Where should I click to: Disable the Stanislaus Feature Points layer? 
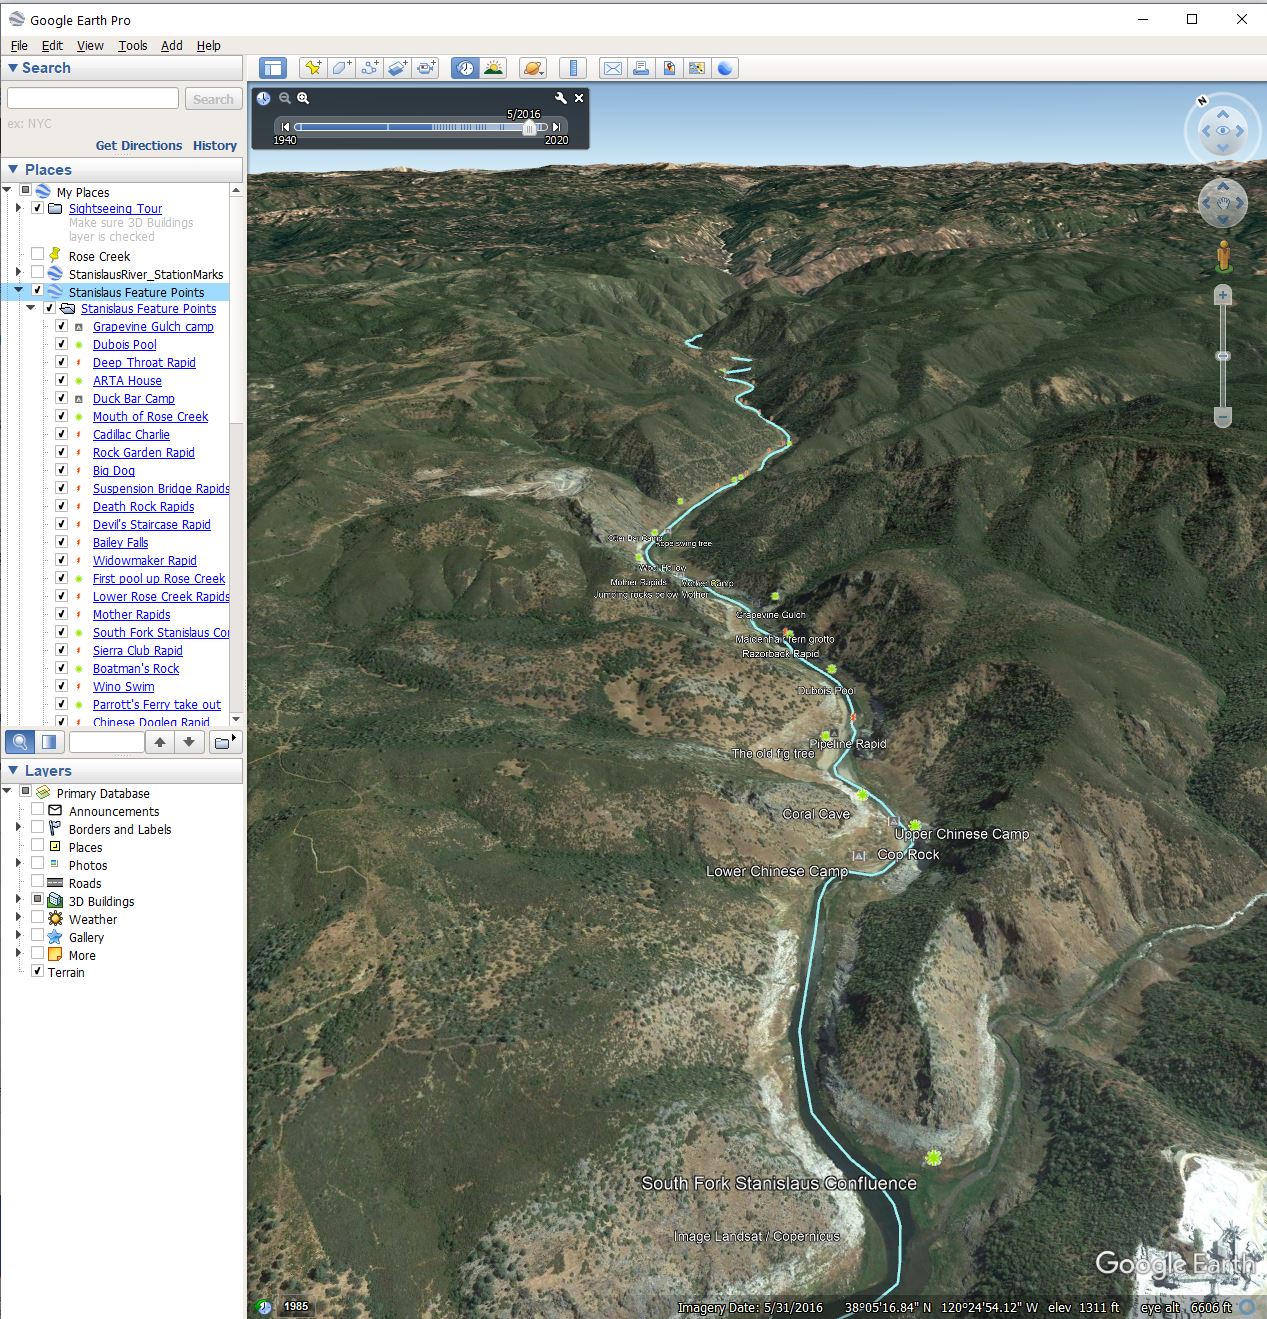pos(37,291)
